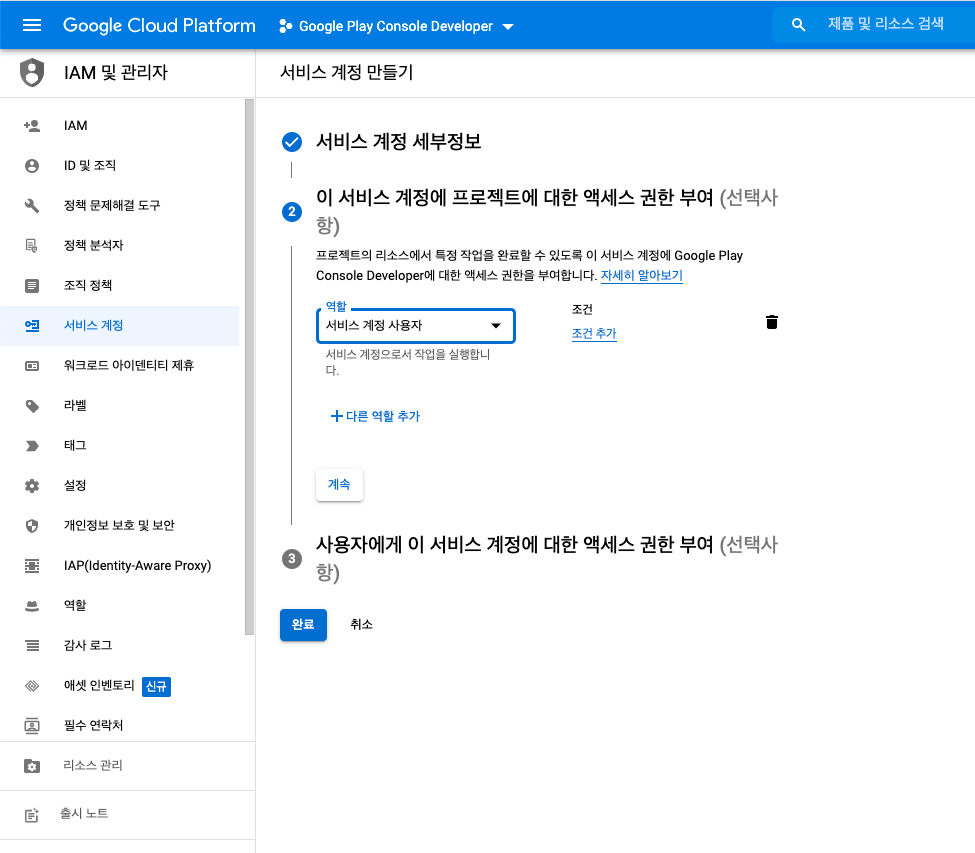
Task: Click the 정책 분석자 document icon
Action: pyautogui.click(x=32, y=246)
